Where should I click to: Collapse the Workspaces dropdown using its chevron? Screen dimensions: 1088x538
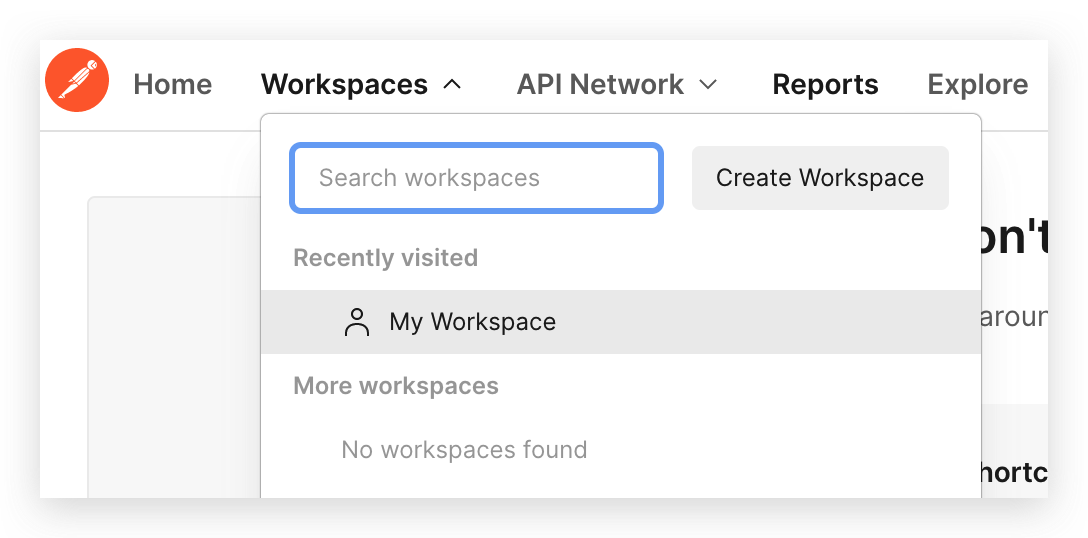pos(452,85)
